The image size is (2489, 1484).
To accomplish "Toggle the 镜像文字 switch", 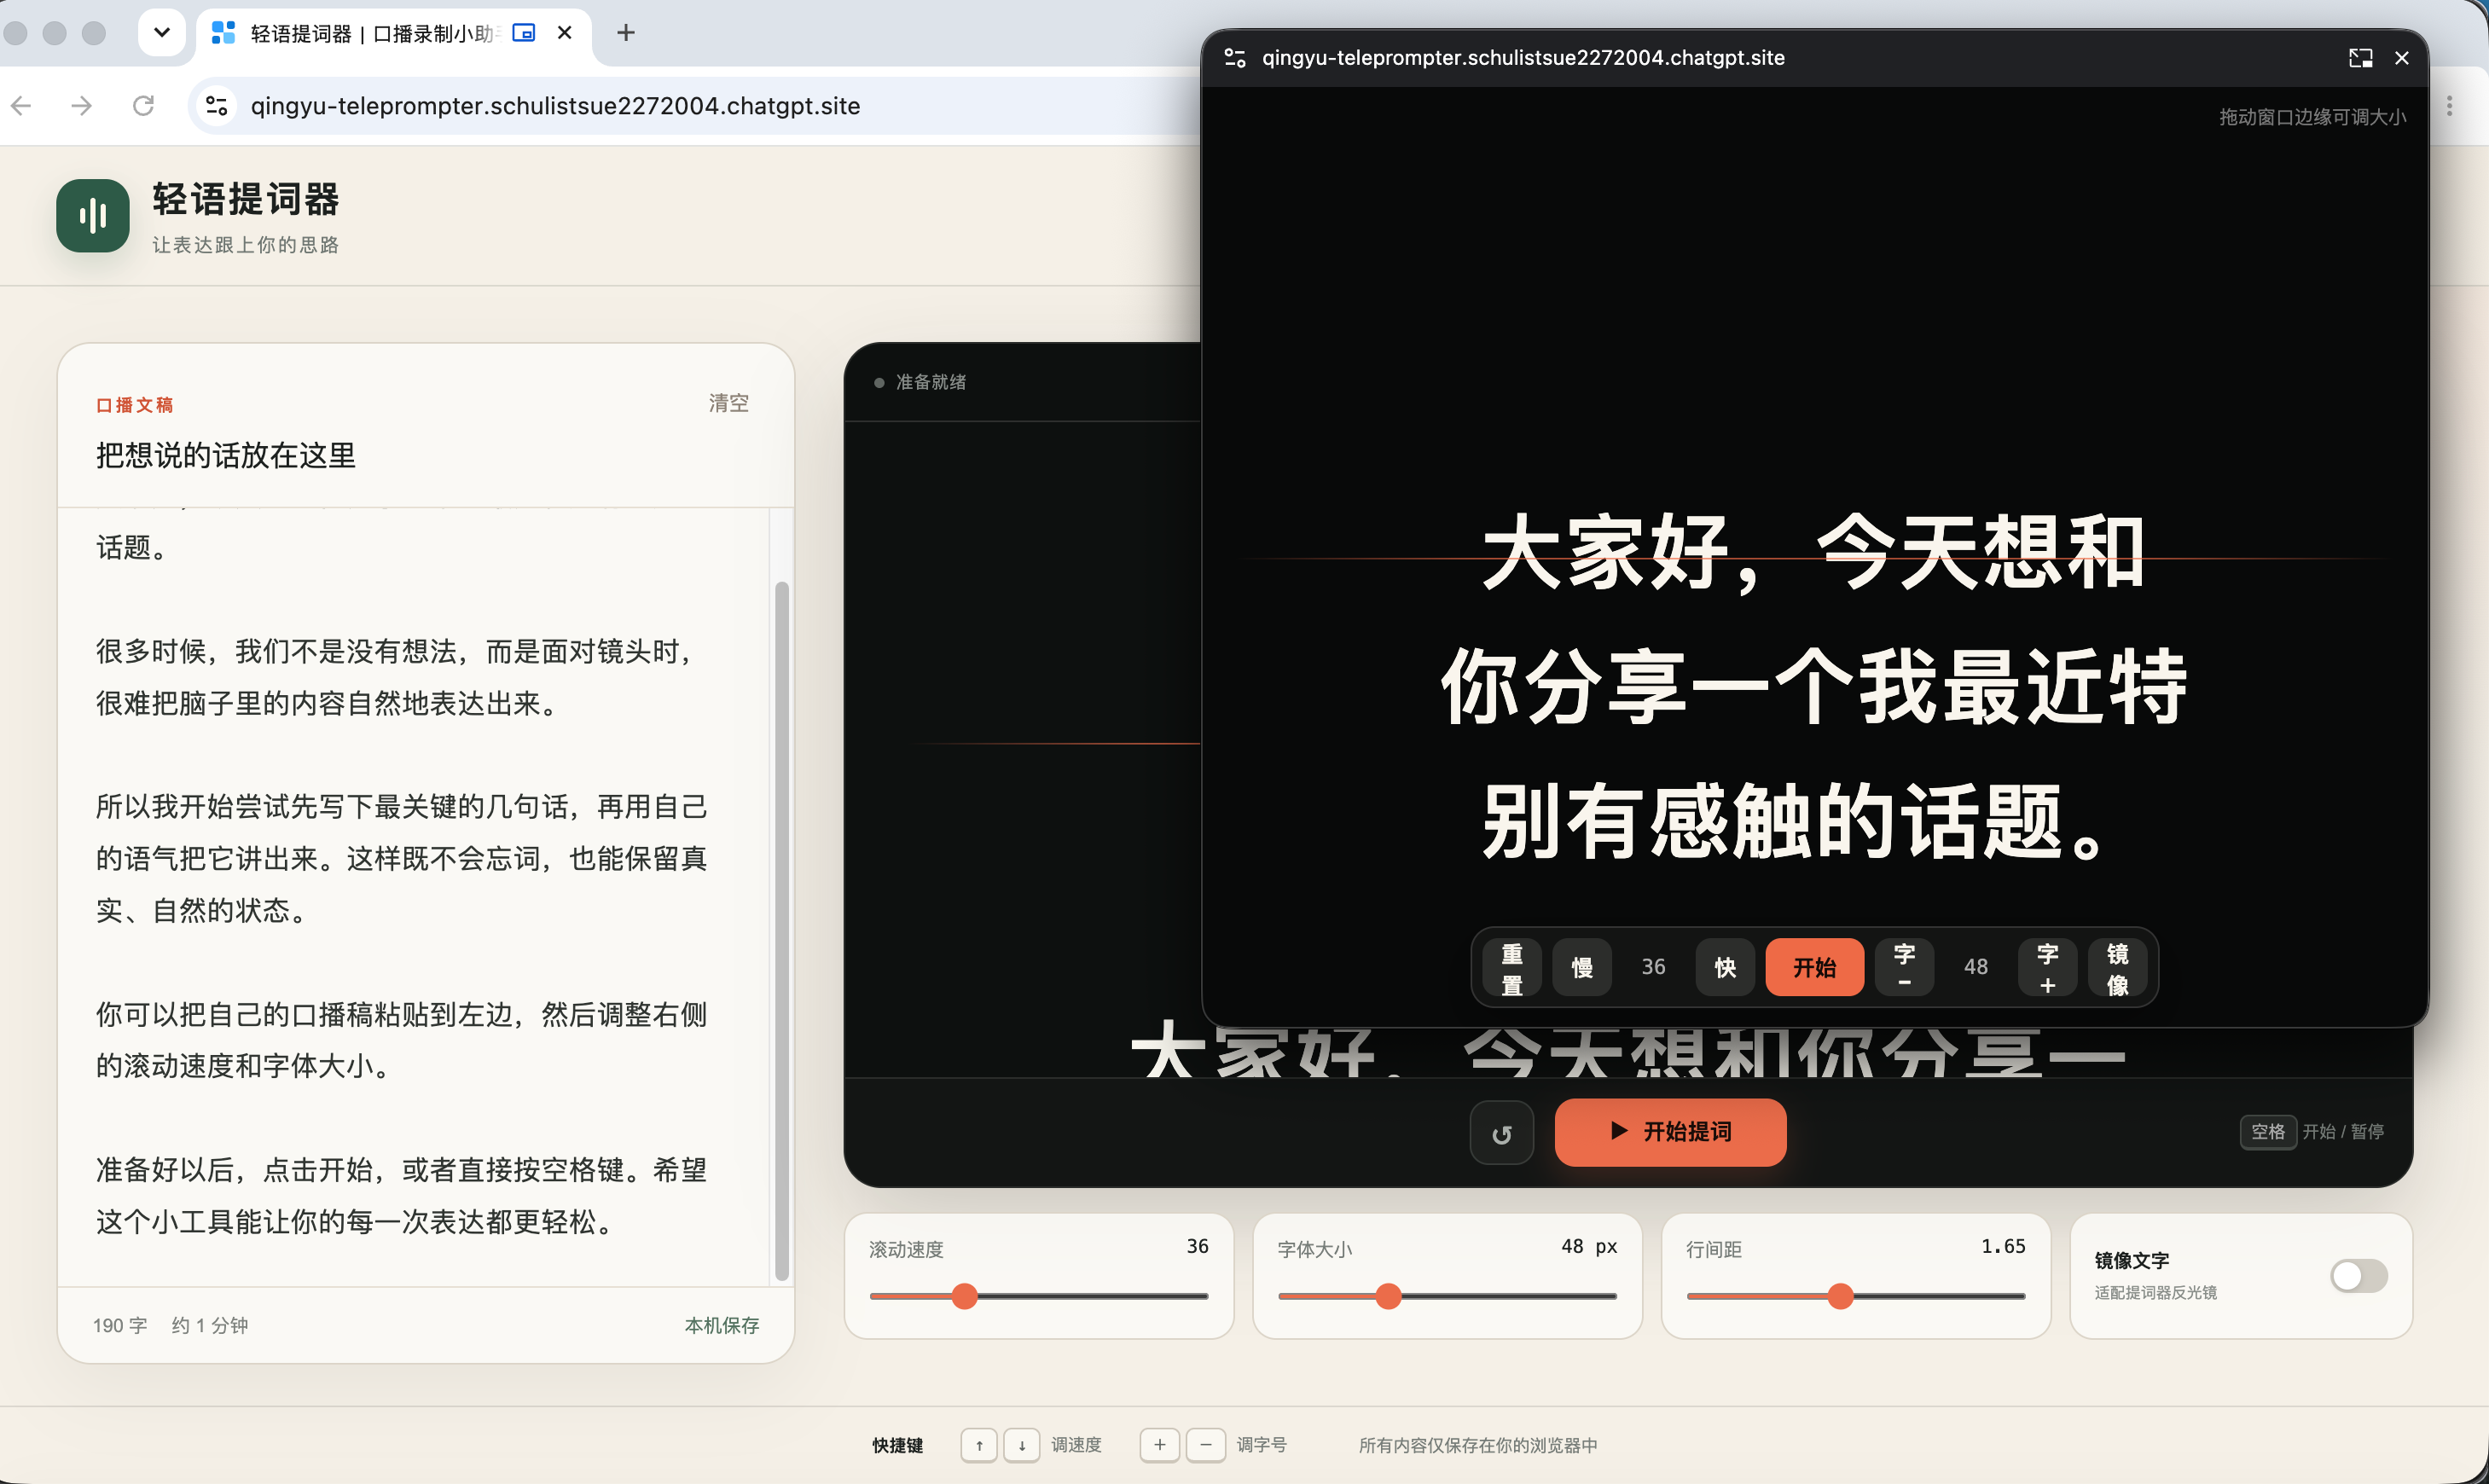I will (x=2358, y=1276).
